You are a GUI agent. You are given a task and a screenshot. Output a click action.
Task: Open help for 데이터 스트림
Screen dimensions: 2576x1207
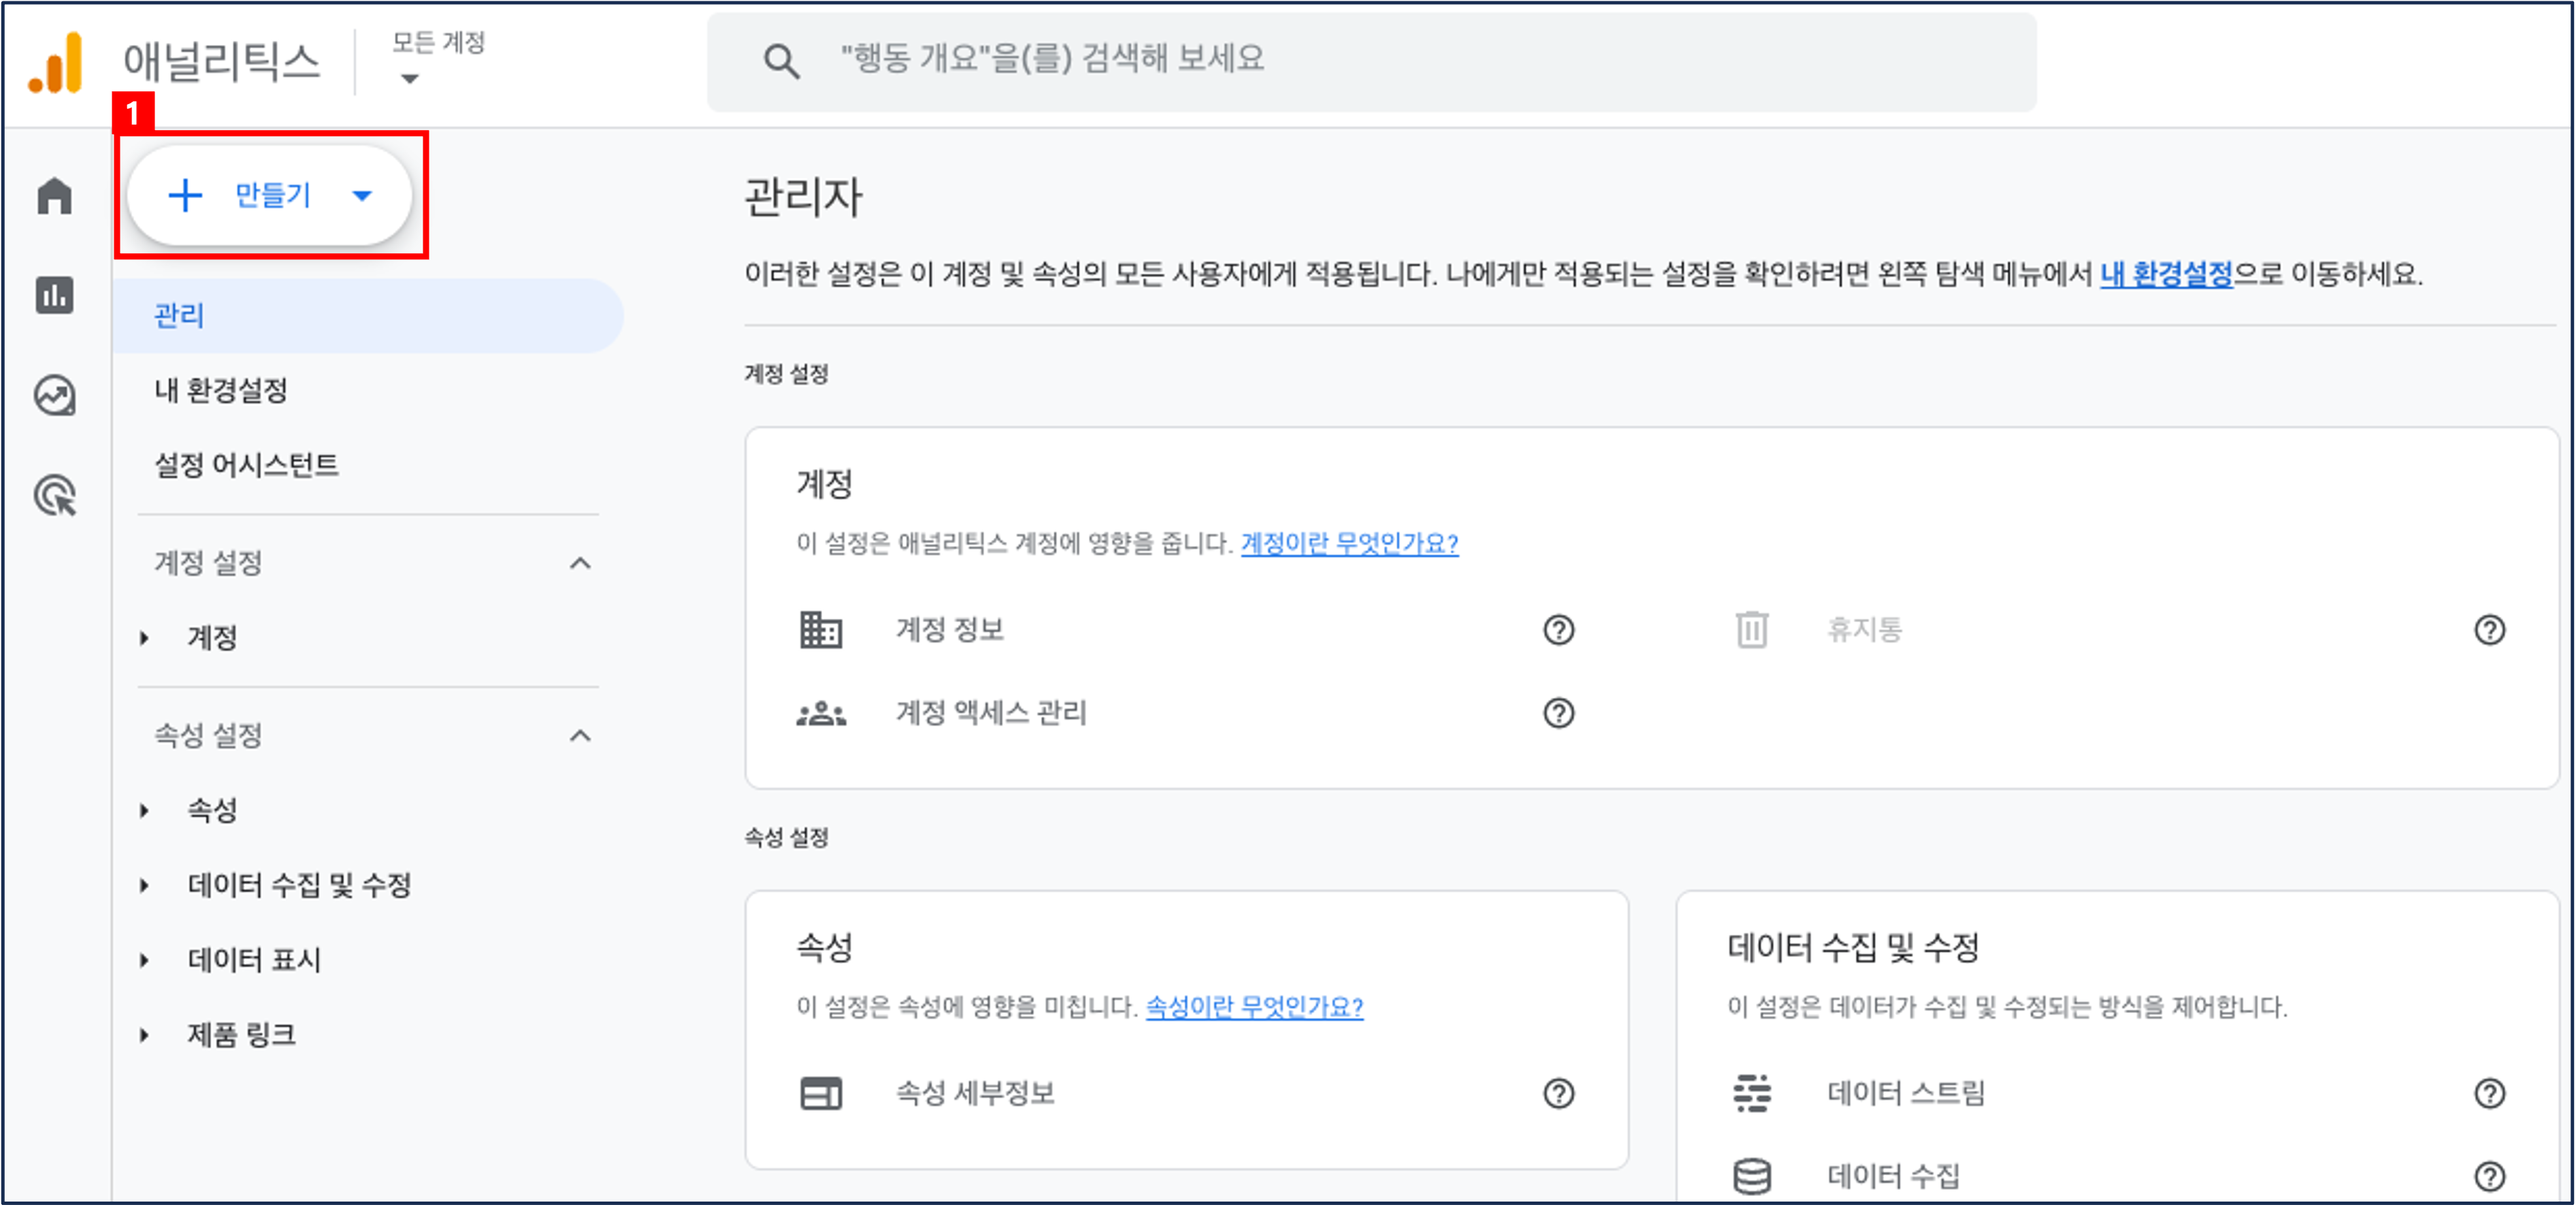(x=2490, y=1093)
